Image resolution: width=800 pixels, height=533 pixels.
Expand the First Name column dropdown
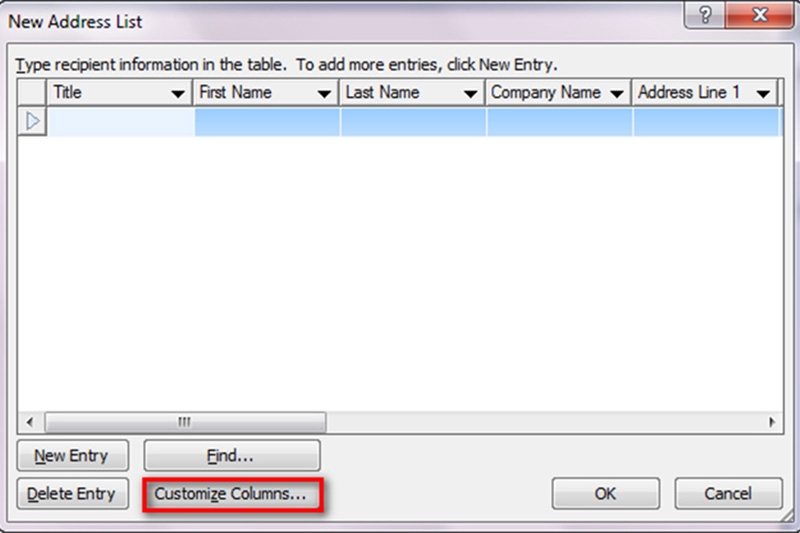[x=324, y=93]
